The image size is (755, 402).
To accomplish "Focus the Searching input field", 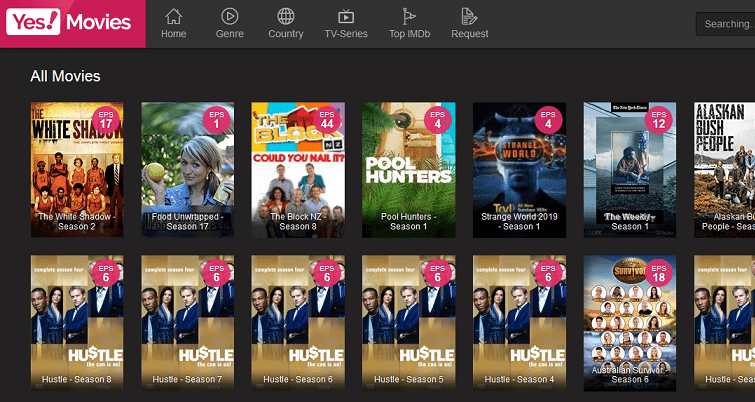I will [x=725, y=24].
